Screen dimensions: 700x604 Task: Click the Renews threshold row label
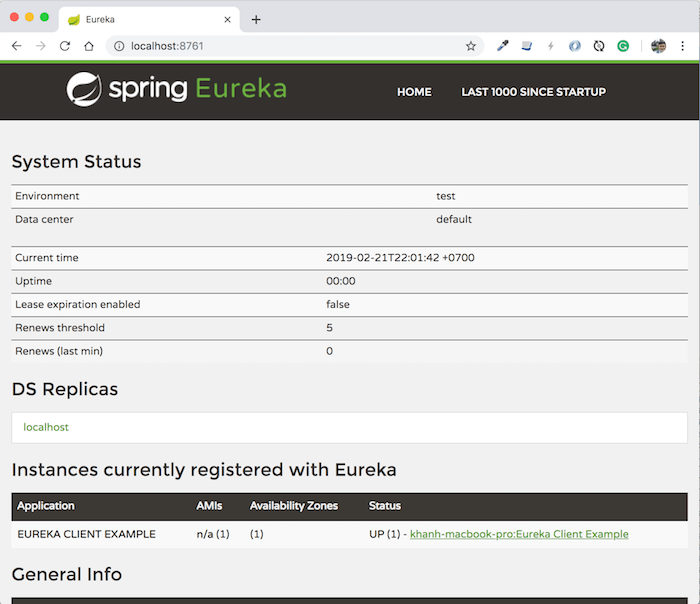[x=60, y=328]
